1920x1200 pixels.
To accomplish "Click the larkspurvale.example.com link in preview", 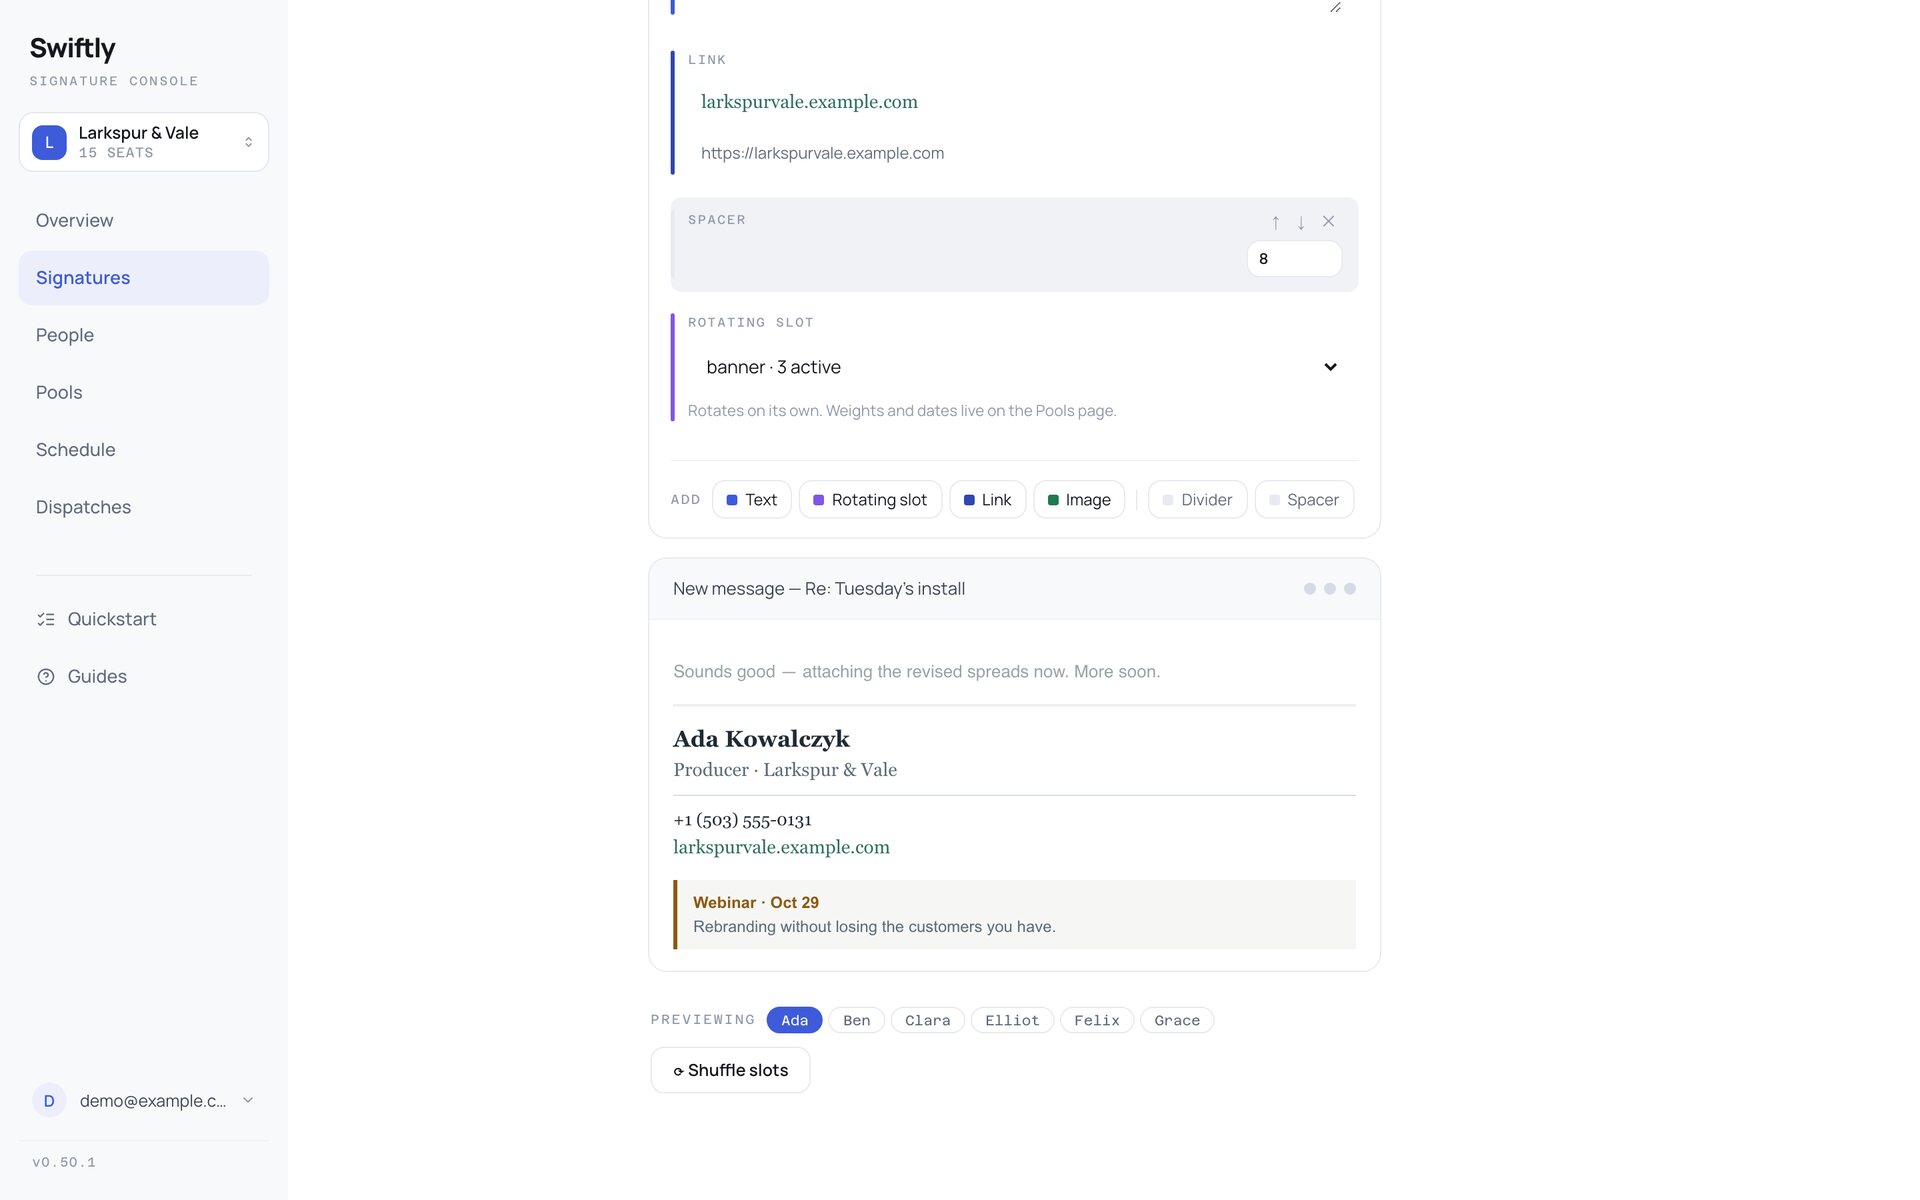I will point(781,847).
